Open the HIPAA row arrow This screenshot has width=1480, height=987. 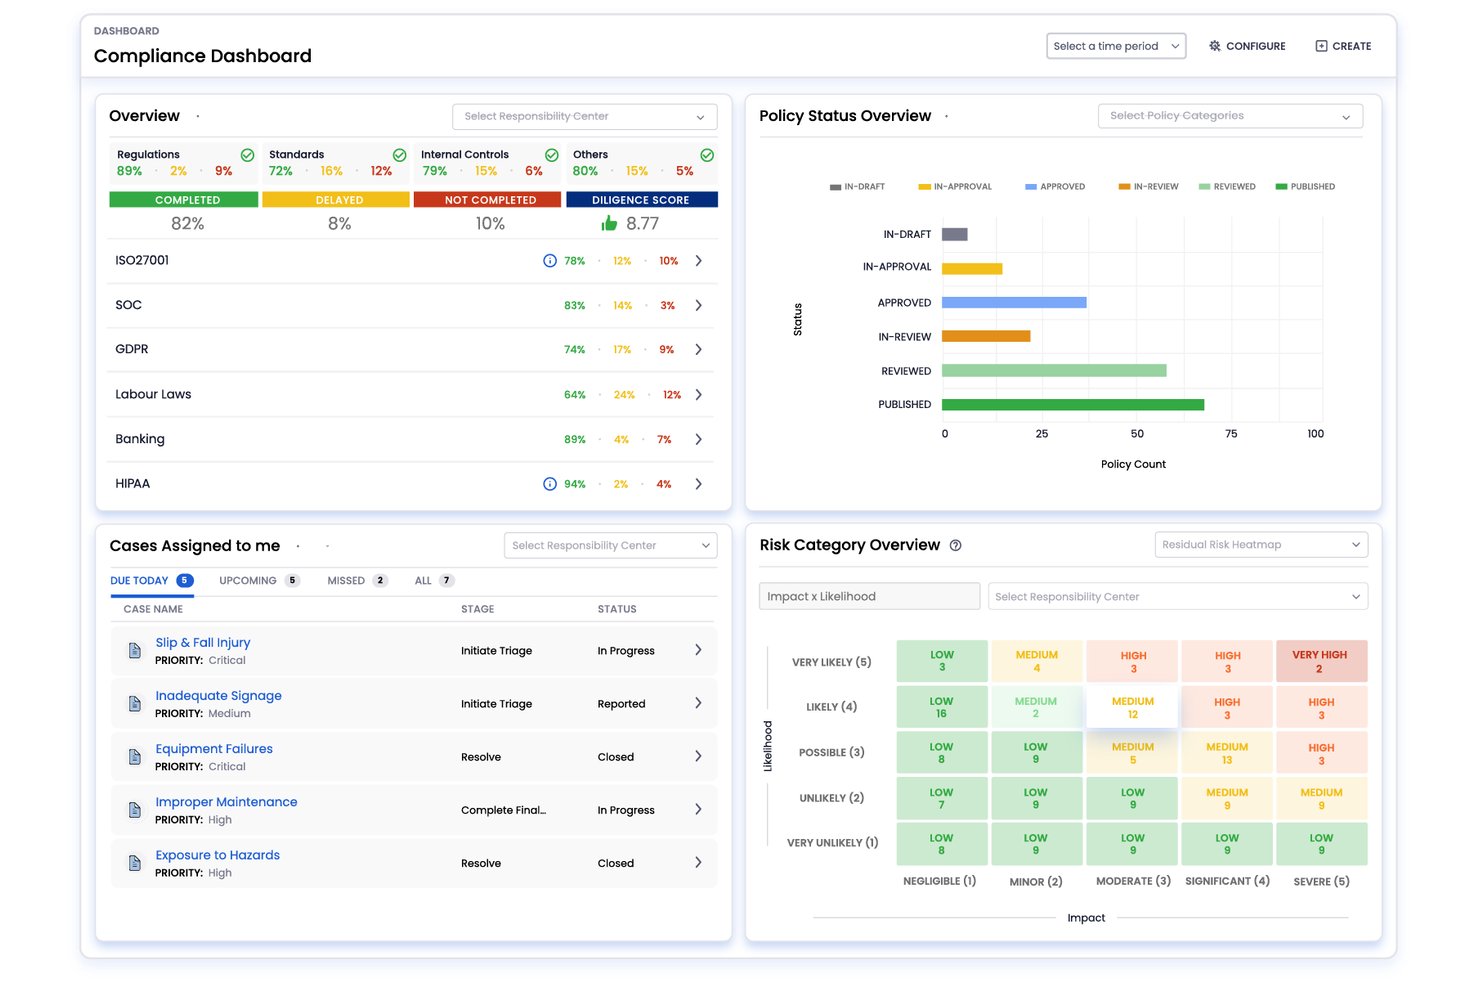[698, 484]
